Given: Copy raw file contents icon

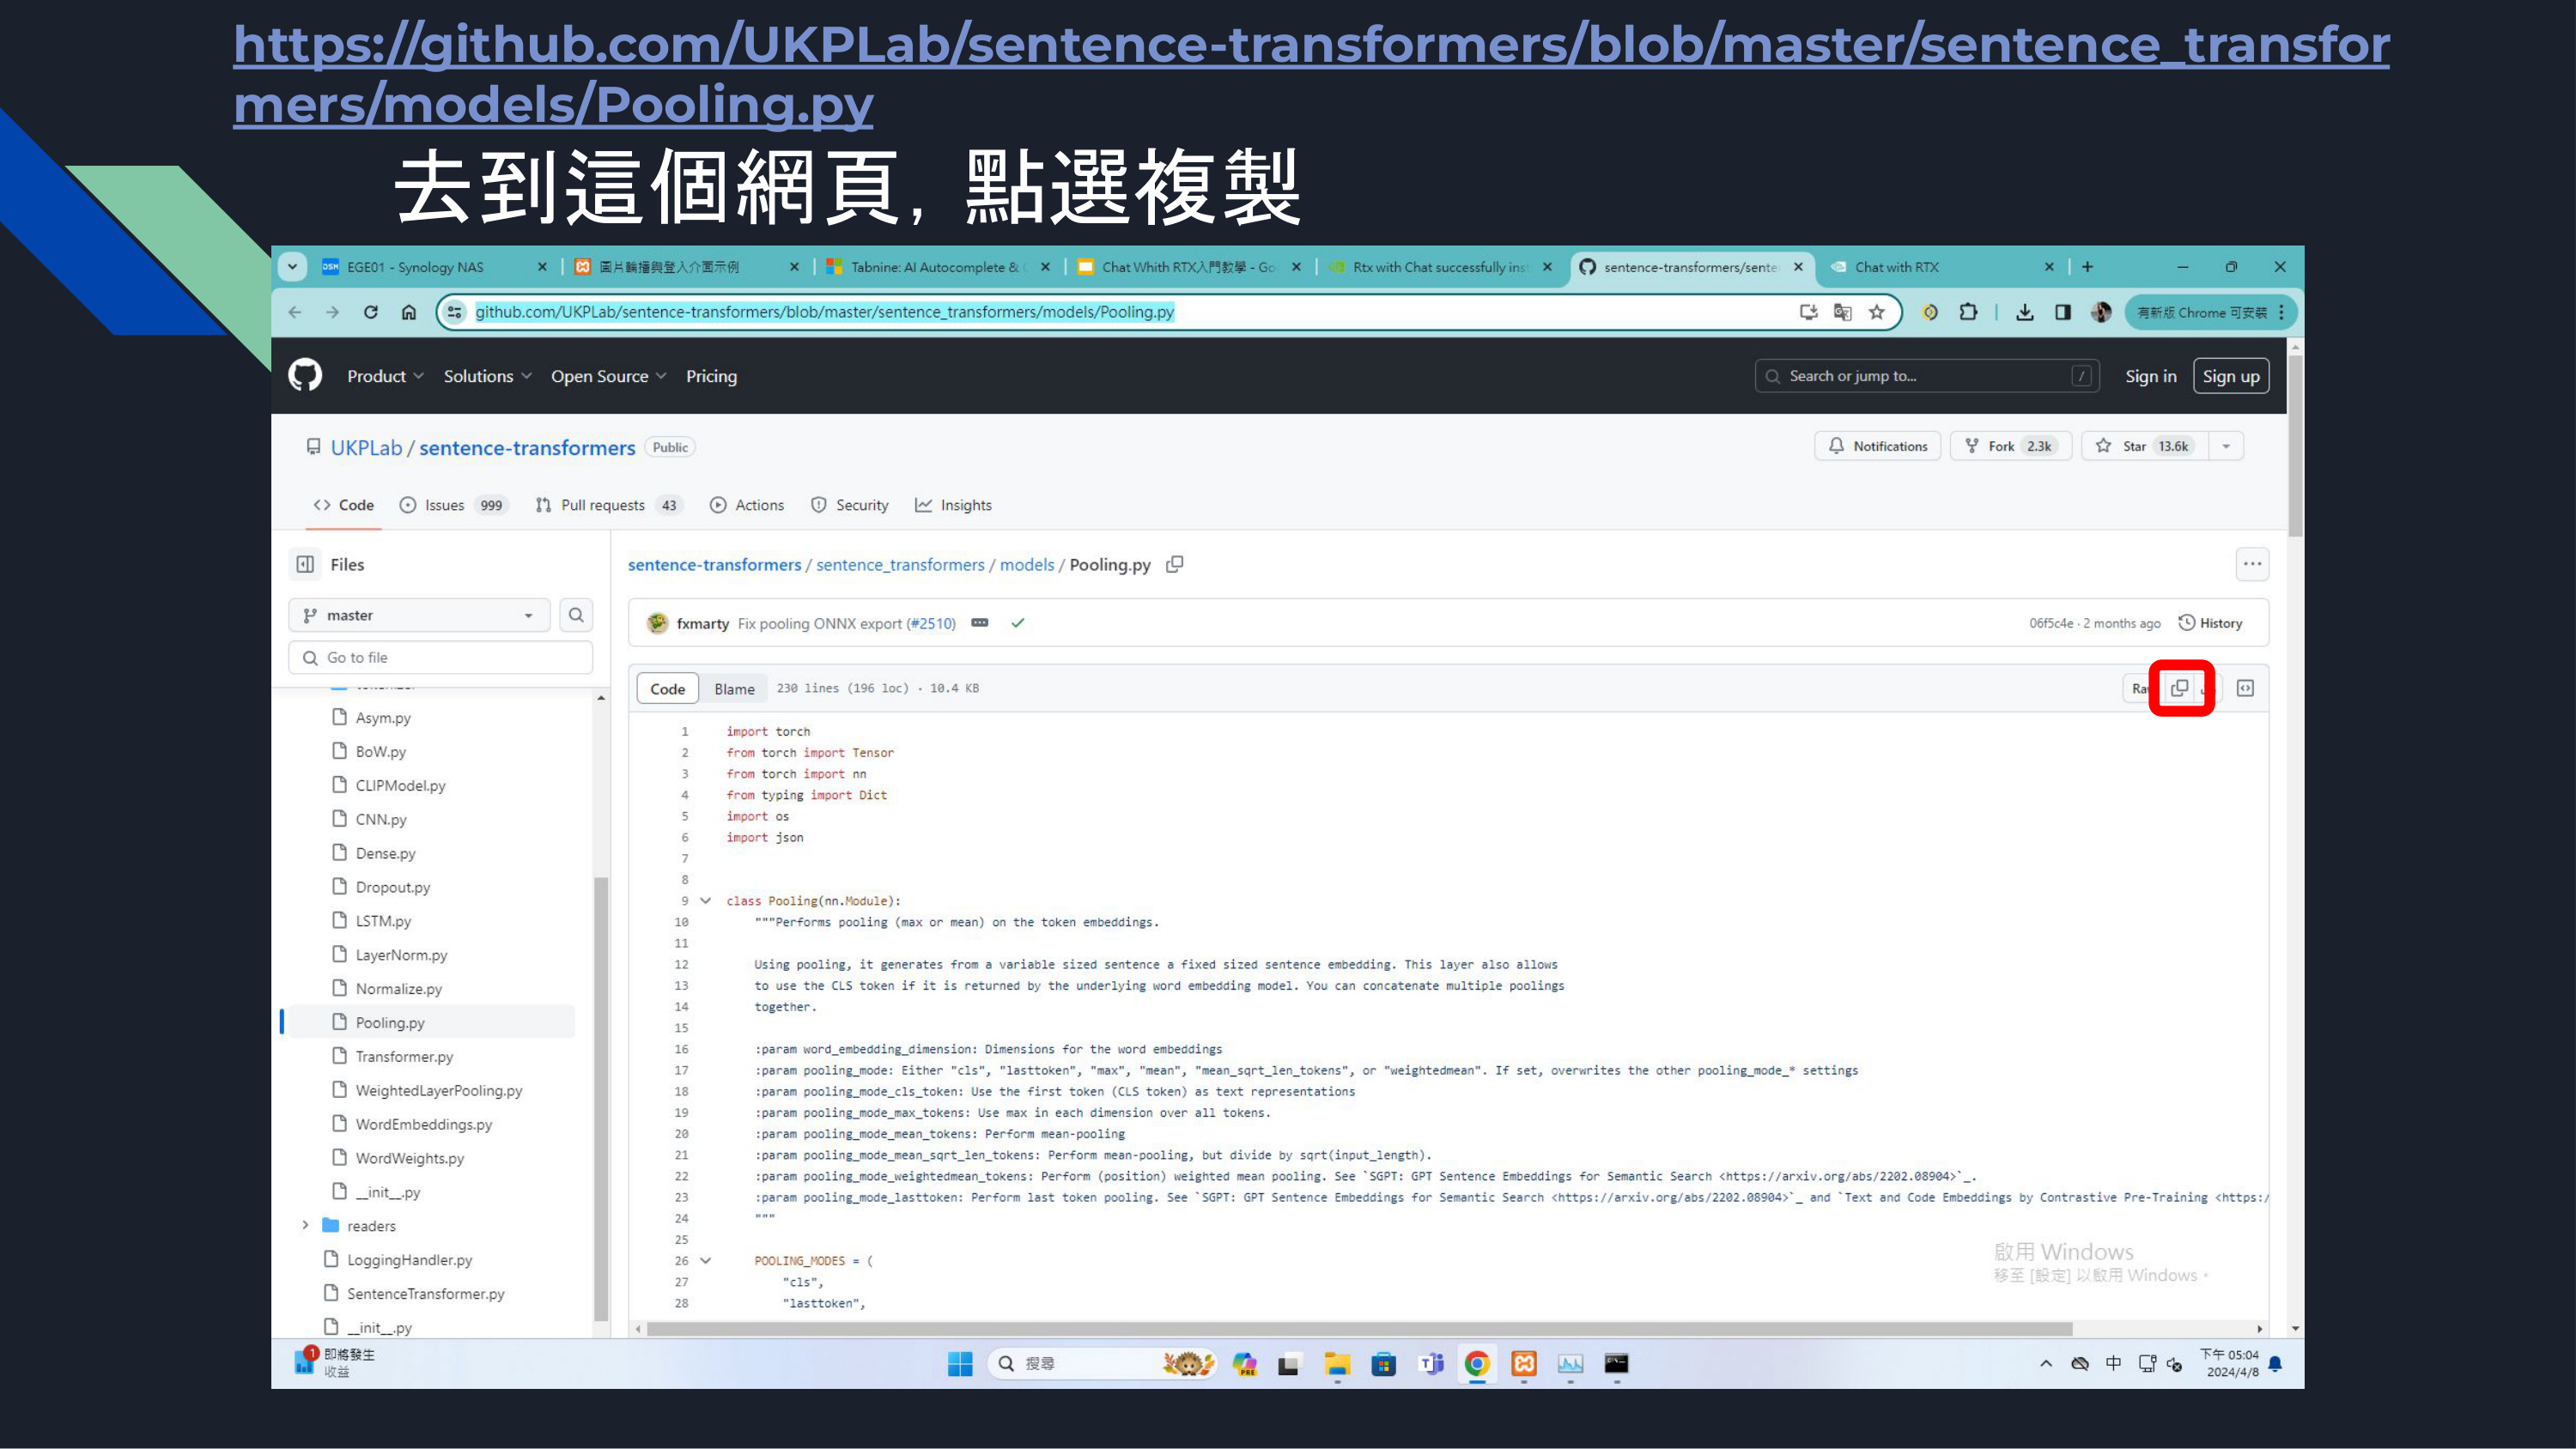Looking at the screenshot, I should click(x=2180, y=688).
